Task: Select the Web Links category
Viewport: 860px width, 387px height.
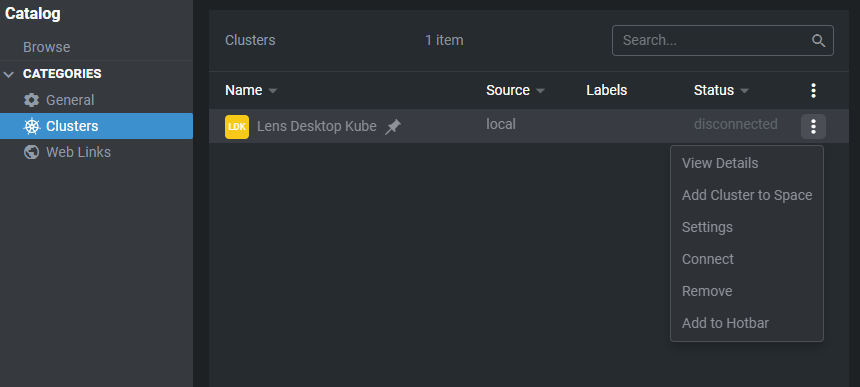Action: (97, 152)
